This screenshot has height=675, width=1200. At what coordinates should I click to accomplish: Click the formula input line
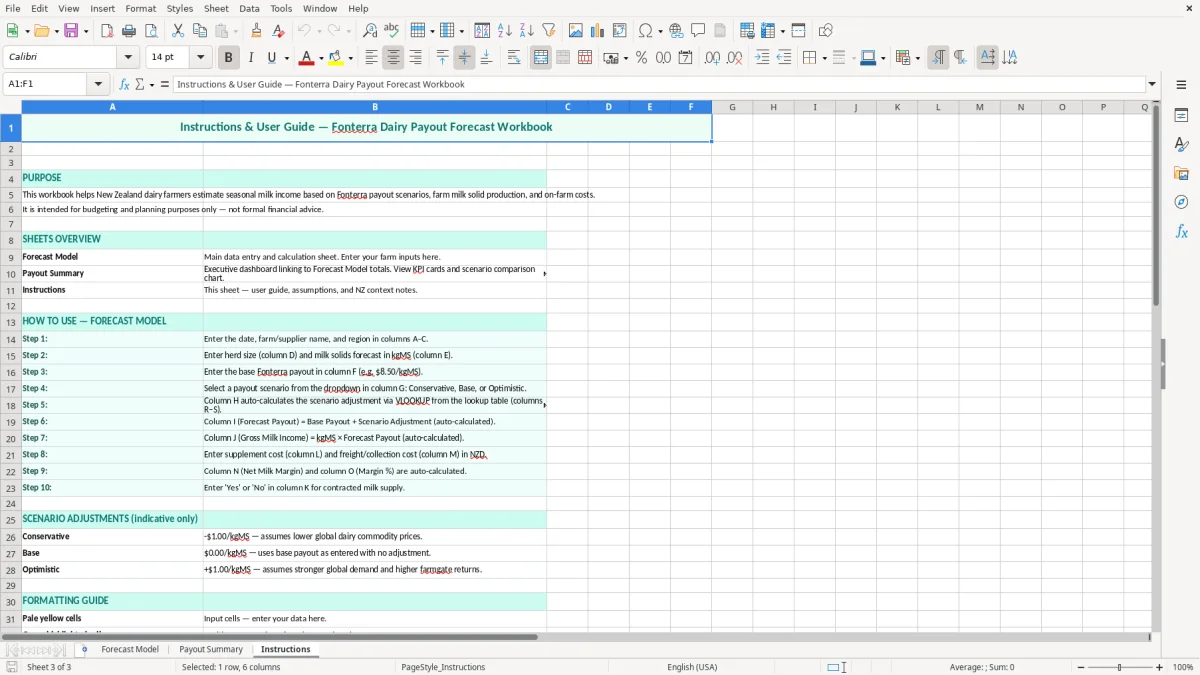[659, 84]
